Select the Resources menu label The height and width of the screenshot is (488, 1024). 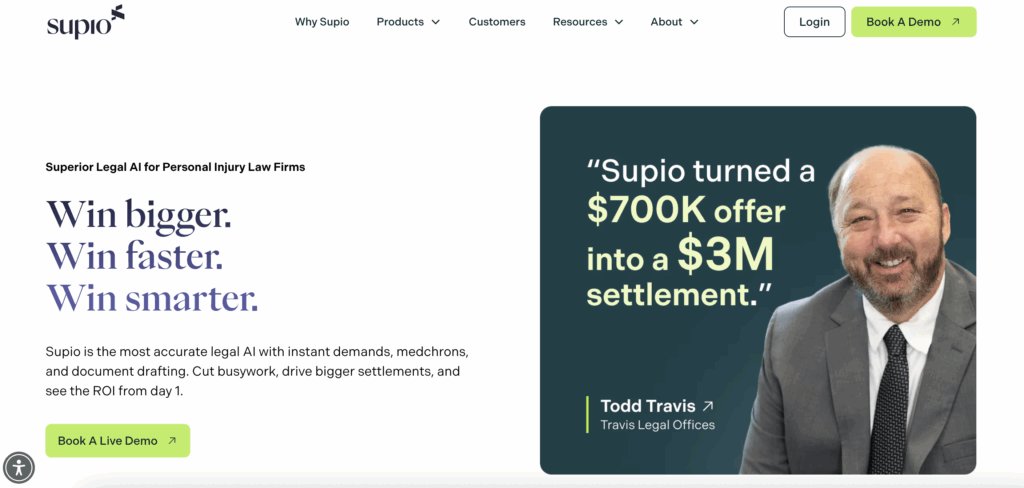tap(580, 22)
